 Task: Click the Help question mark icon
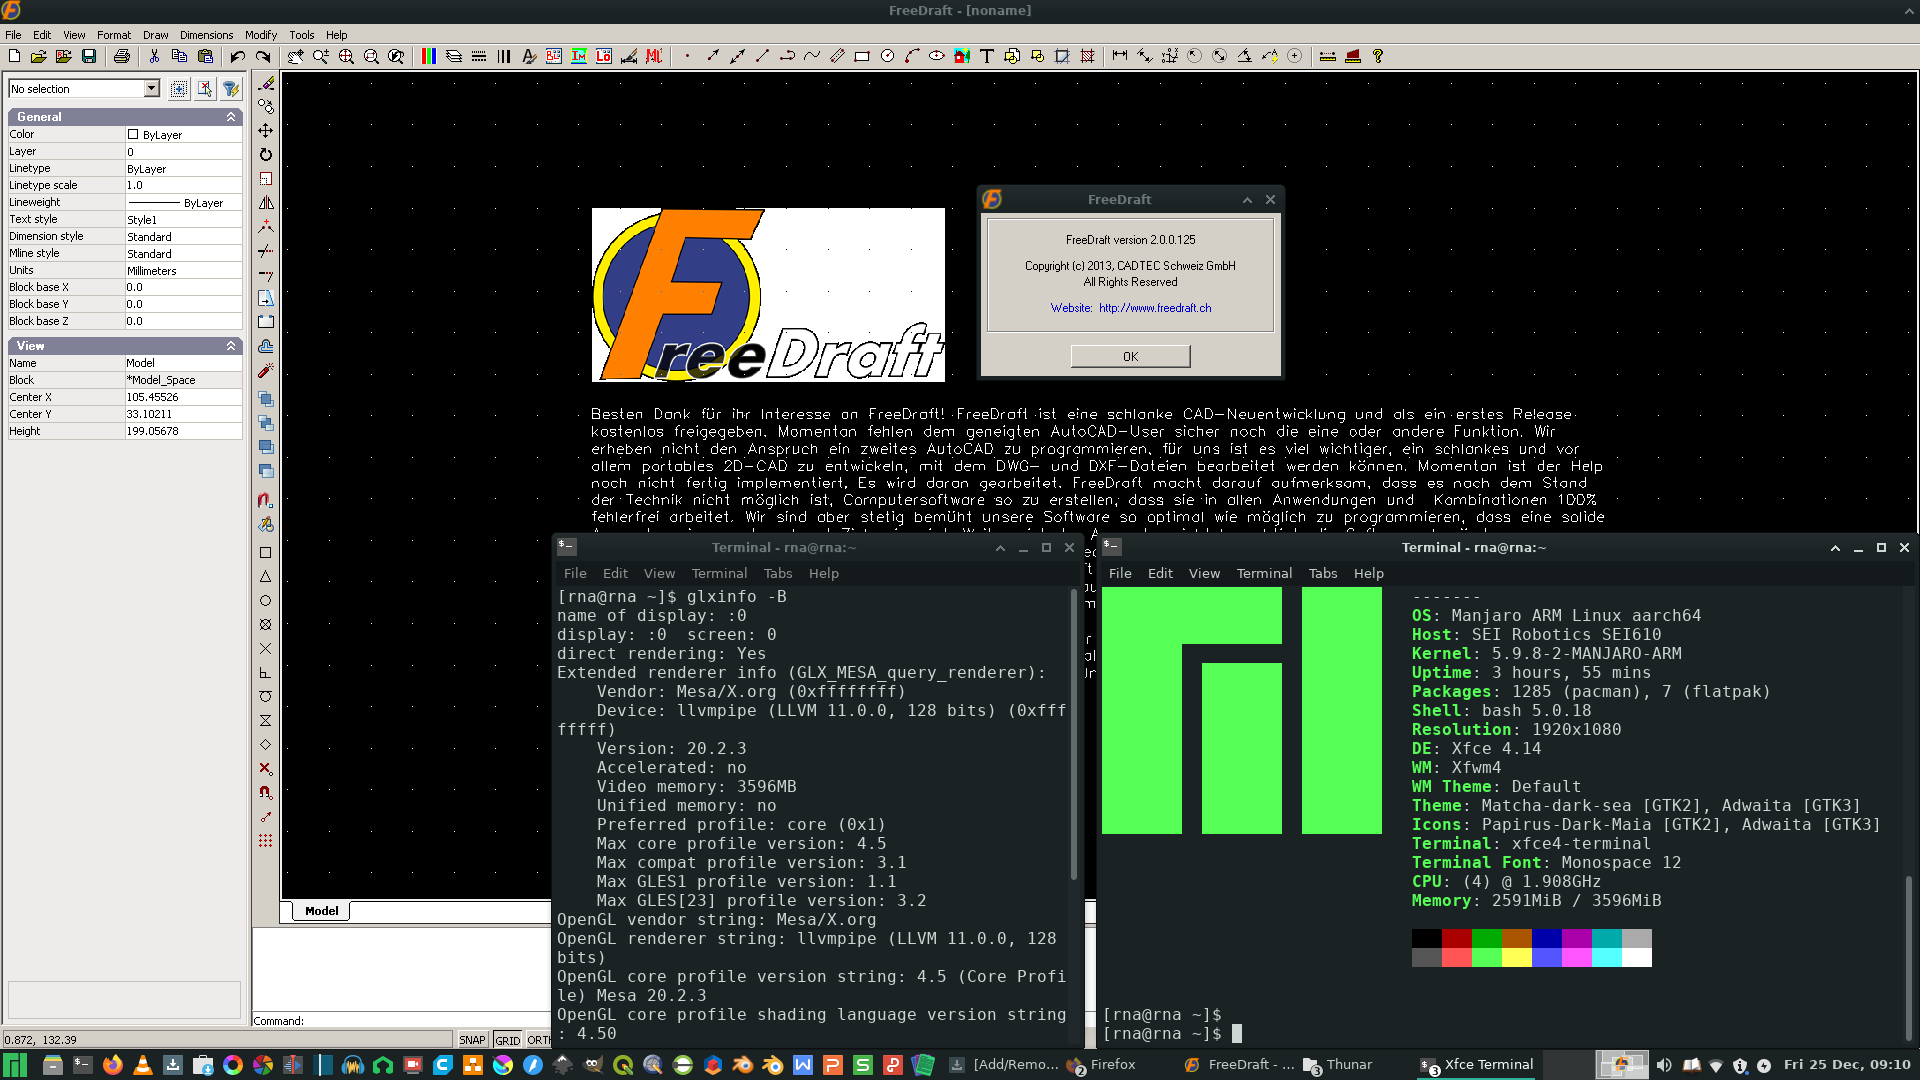click(1378, 56)
